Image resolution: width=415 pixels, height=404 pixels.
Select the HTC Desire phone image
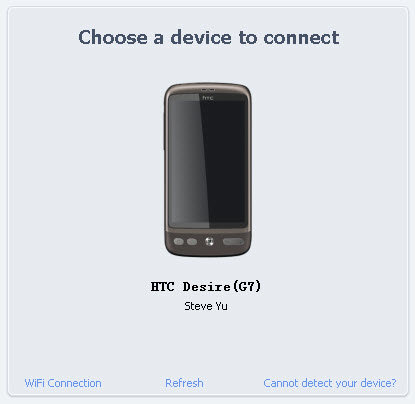pos(207,170)
